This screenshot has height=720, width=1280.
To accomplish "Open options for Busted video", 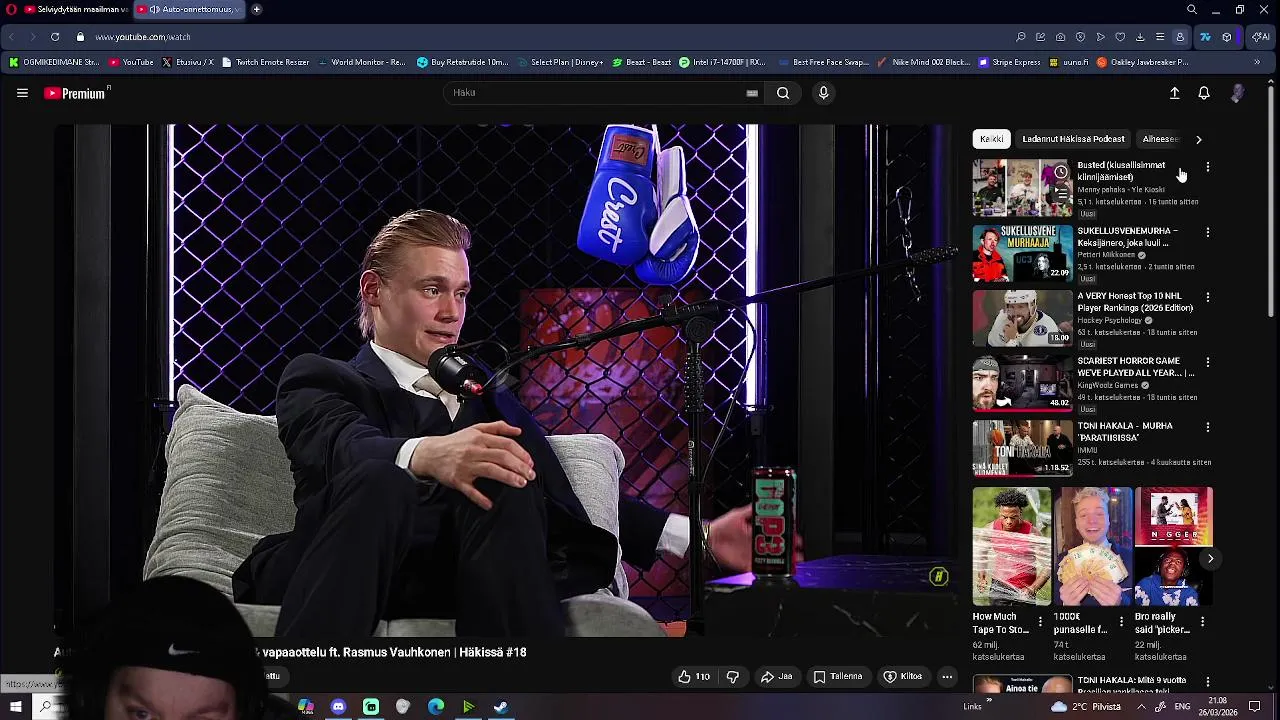I will [x=1208, y=167].
